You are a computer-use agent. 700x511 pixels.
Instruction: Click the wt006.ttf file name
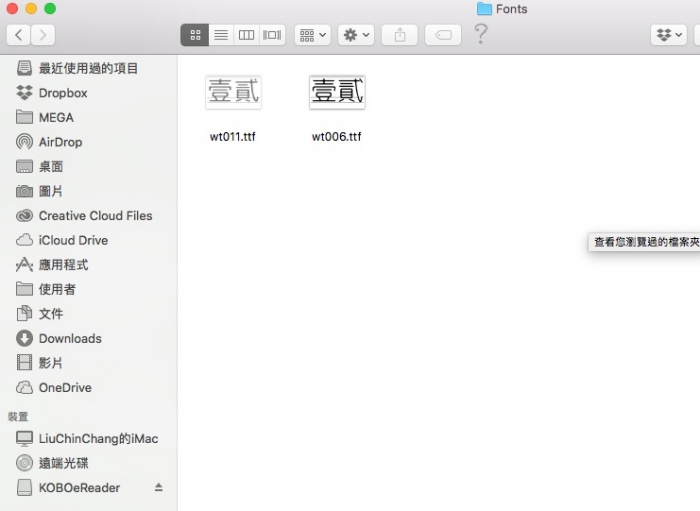[337, 137]
